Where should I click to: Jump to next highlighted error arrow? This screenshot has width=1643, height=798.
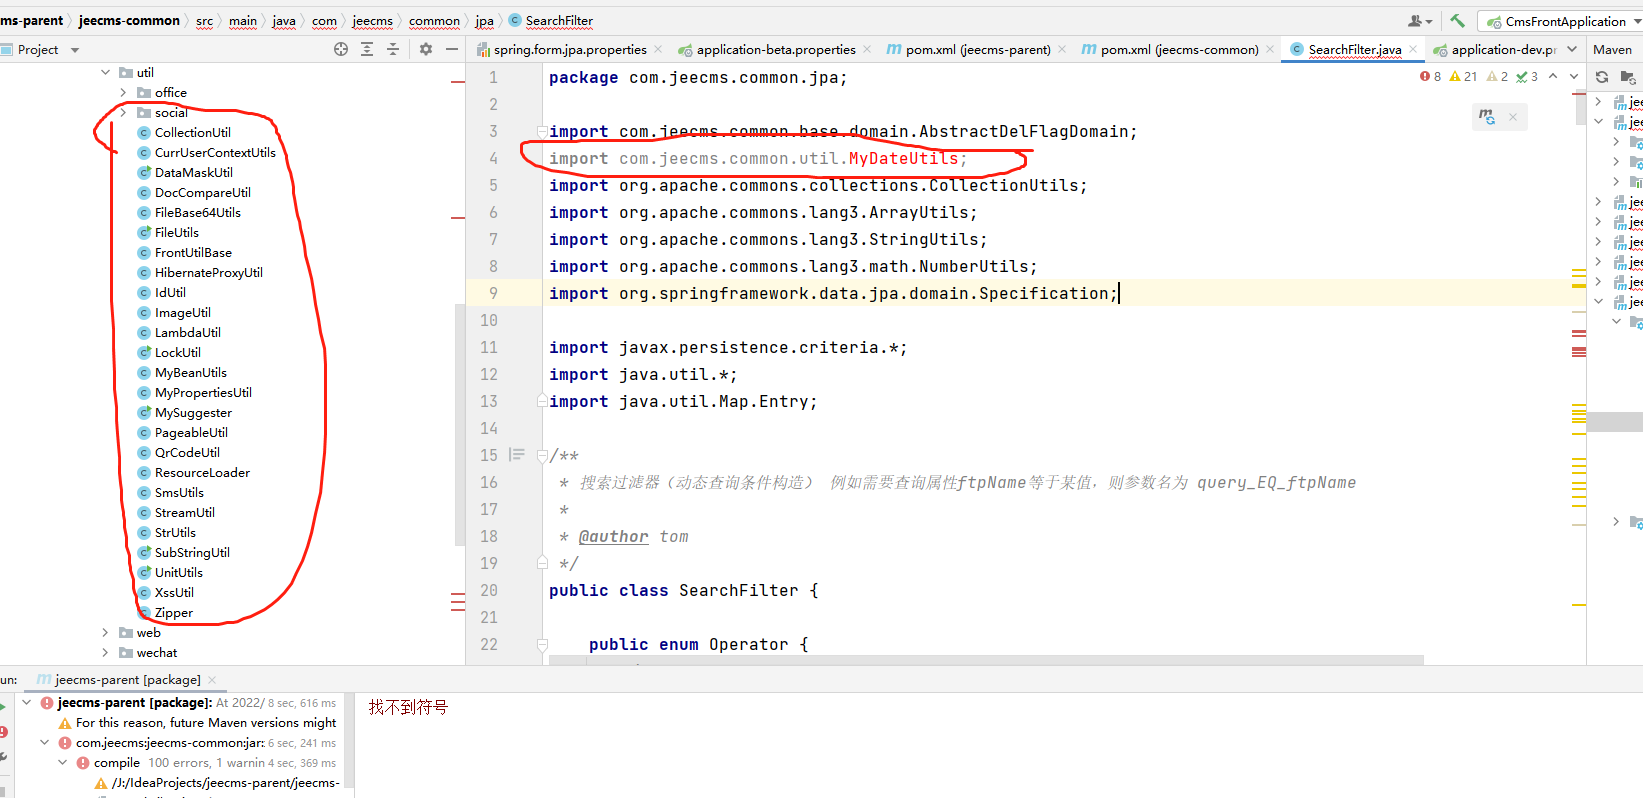coord(1574,77)
